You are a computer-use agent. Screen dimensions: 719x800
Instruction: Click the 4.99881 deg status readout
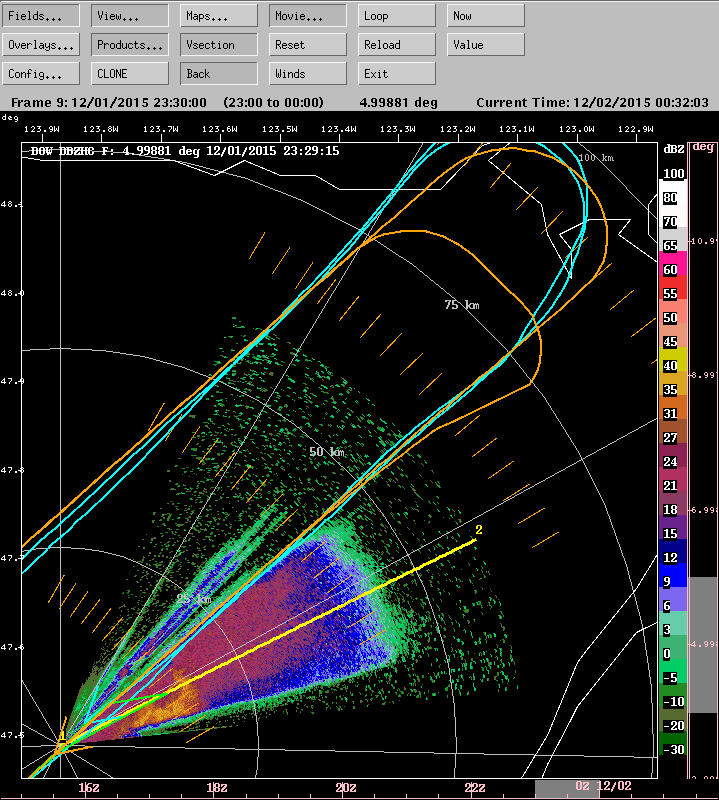click(398, 103)
